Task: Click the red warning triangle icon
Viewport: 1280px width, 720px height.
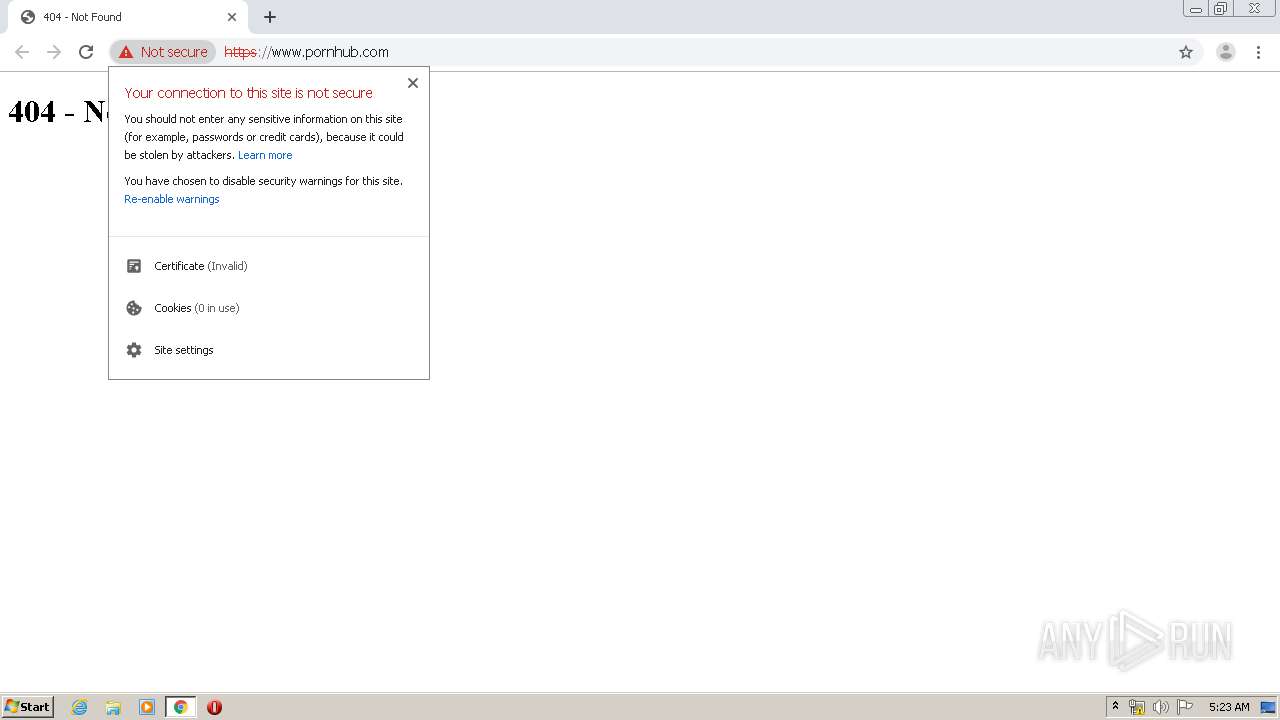Action: pyautogui.click(x=126, y=52)
